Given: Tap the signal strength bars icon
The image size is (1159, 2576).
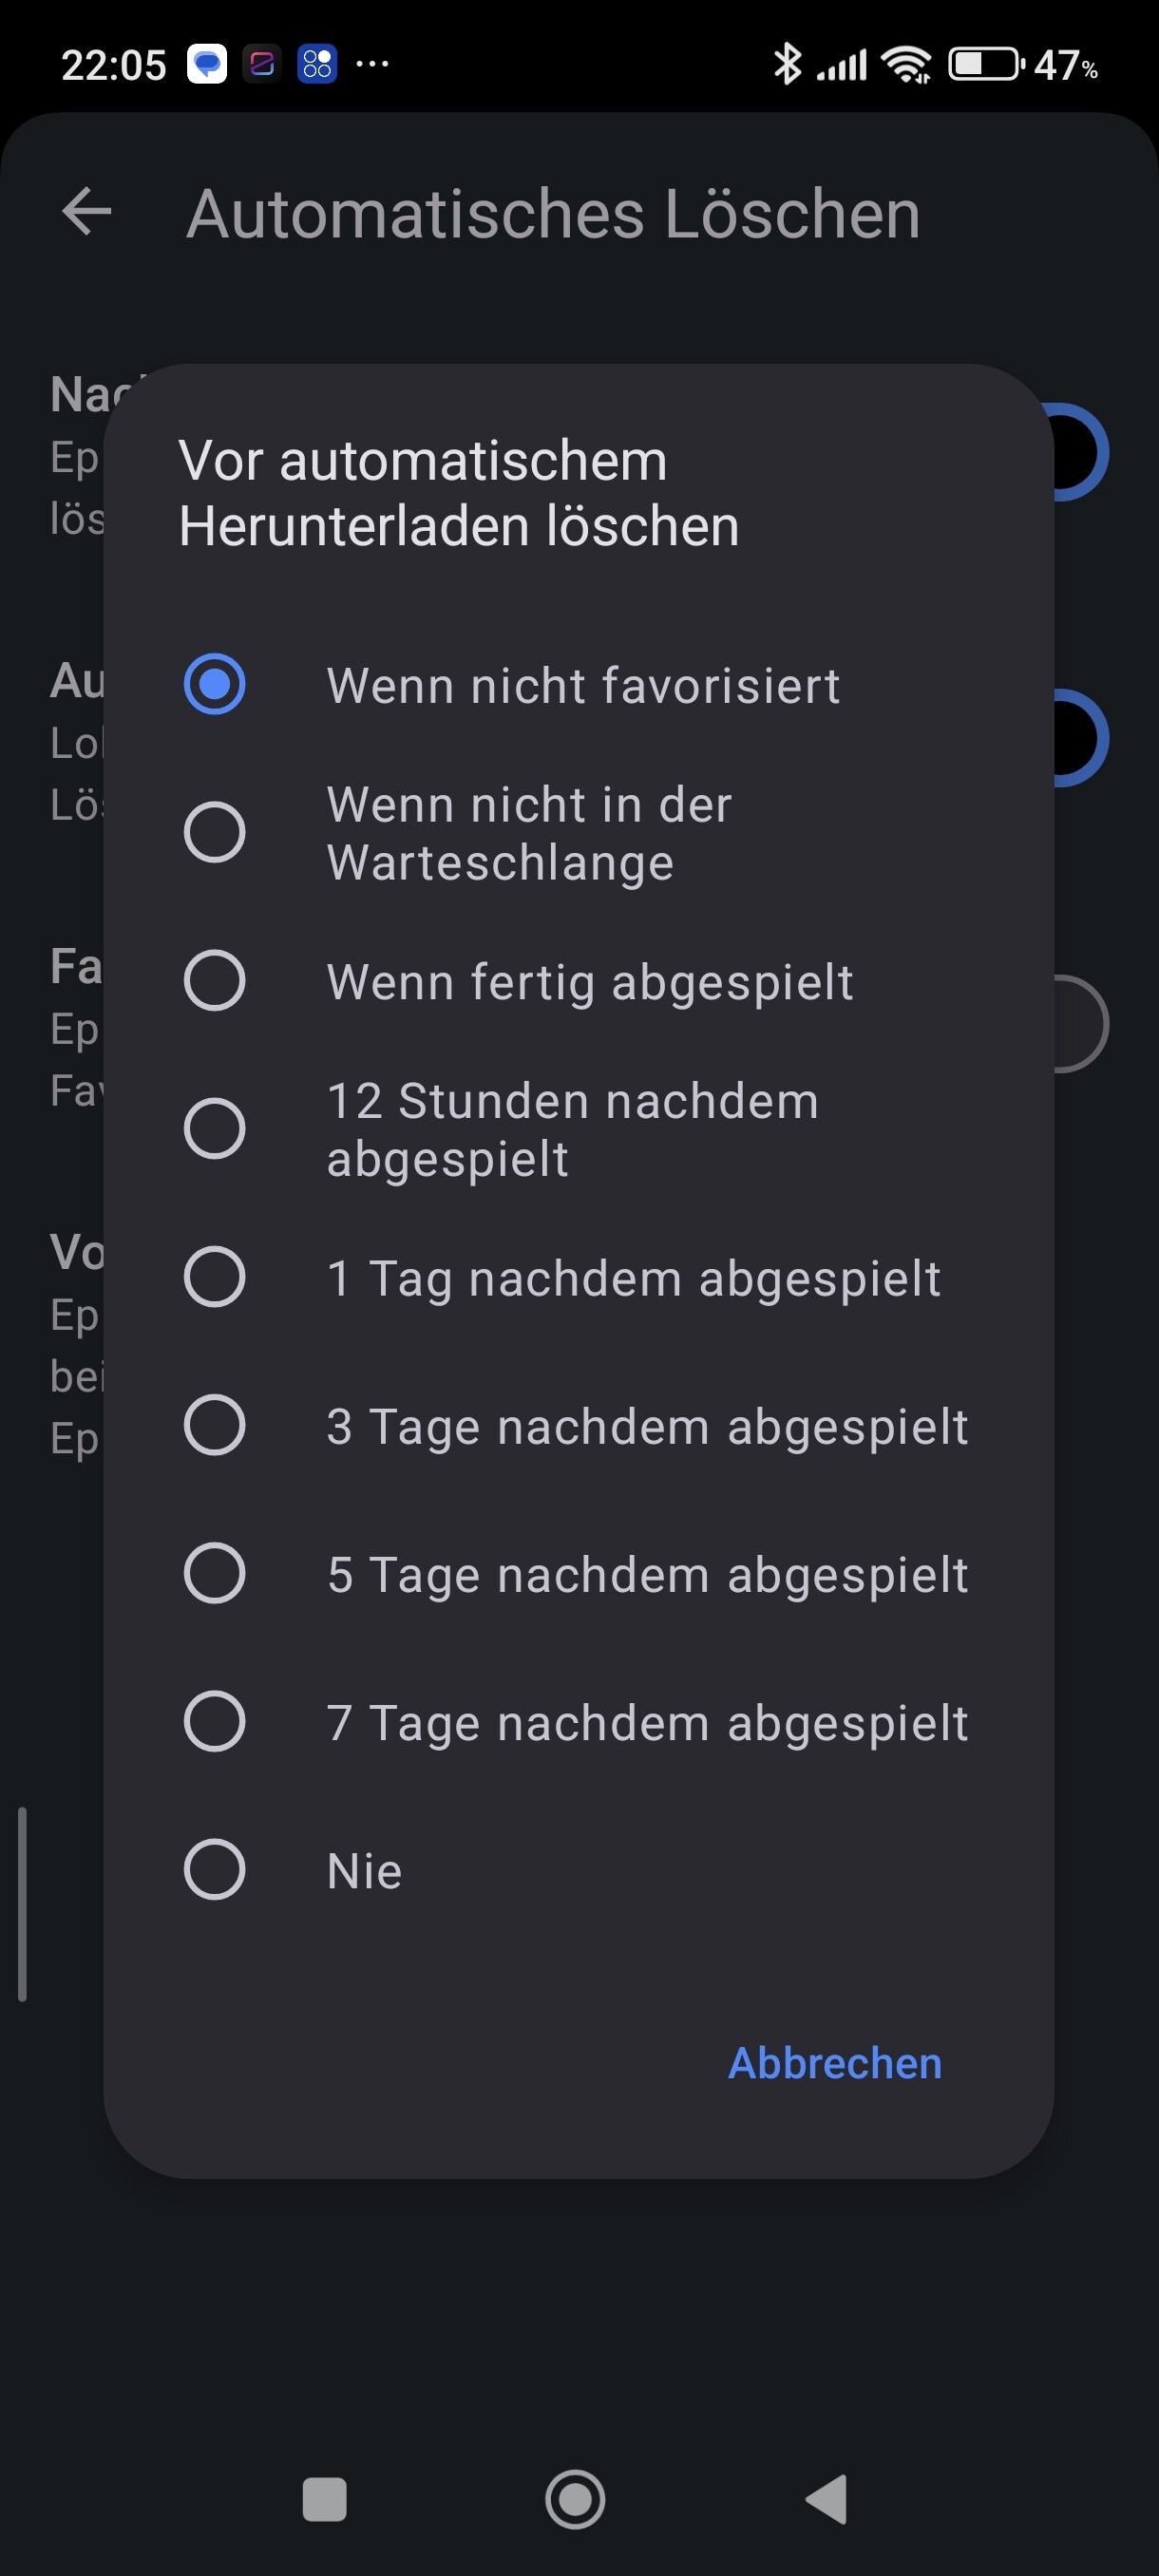Looking at the screenshot, I should click(842, 65).
